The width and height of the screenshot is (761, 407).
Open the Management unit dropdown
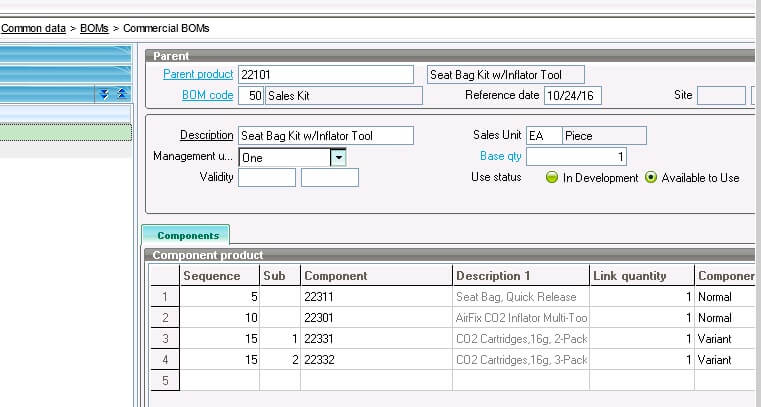coord(338,157)
